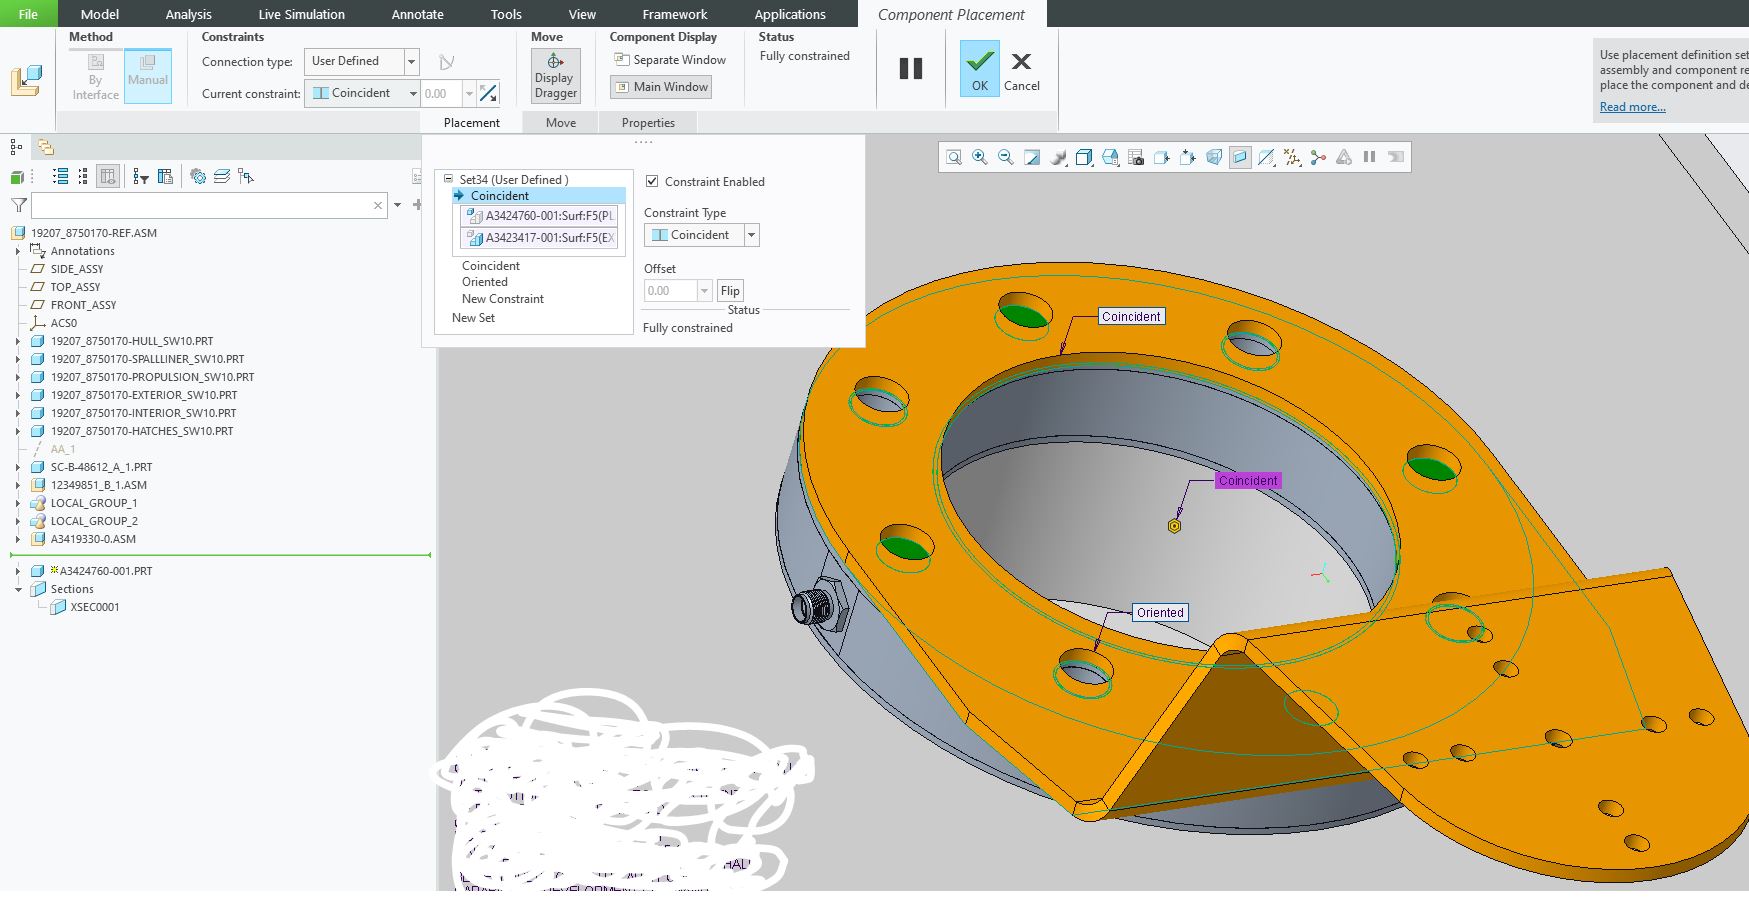Cancel the component placement

pyautogui.click(x=1021, y=71)
